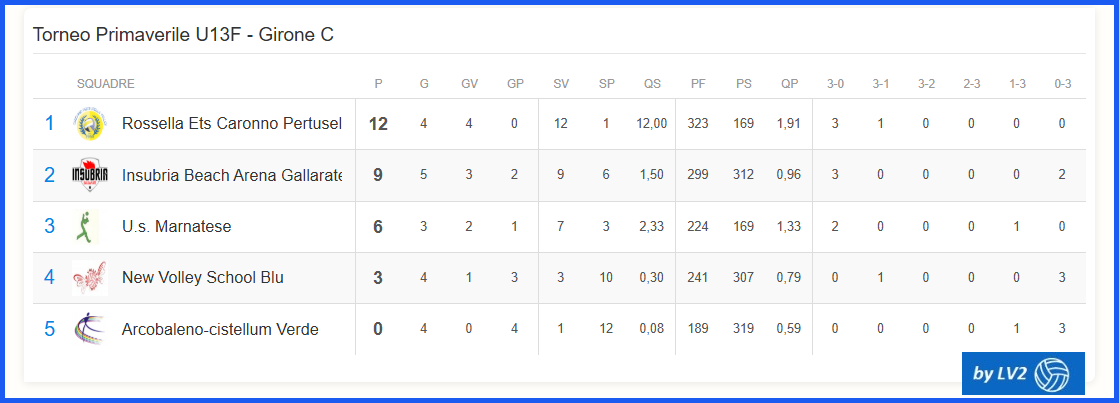The image size is (1119, 403).
Task: Open Insubria Beach Arena Gallarate team name
Action: tap(232, 175)
